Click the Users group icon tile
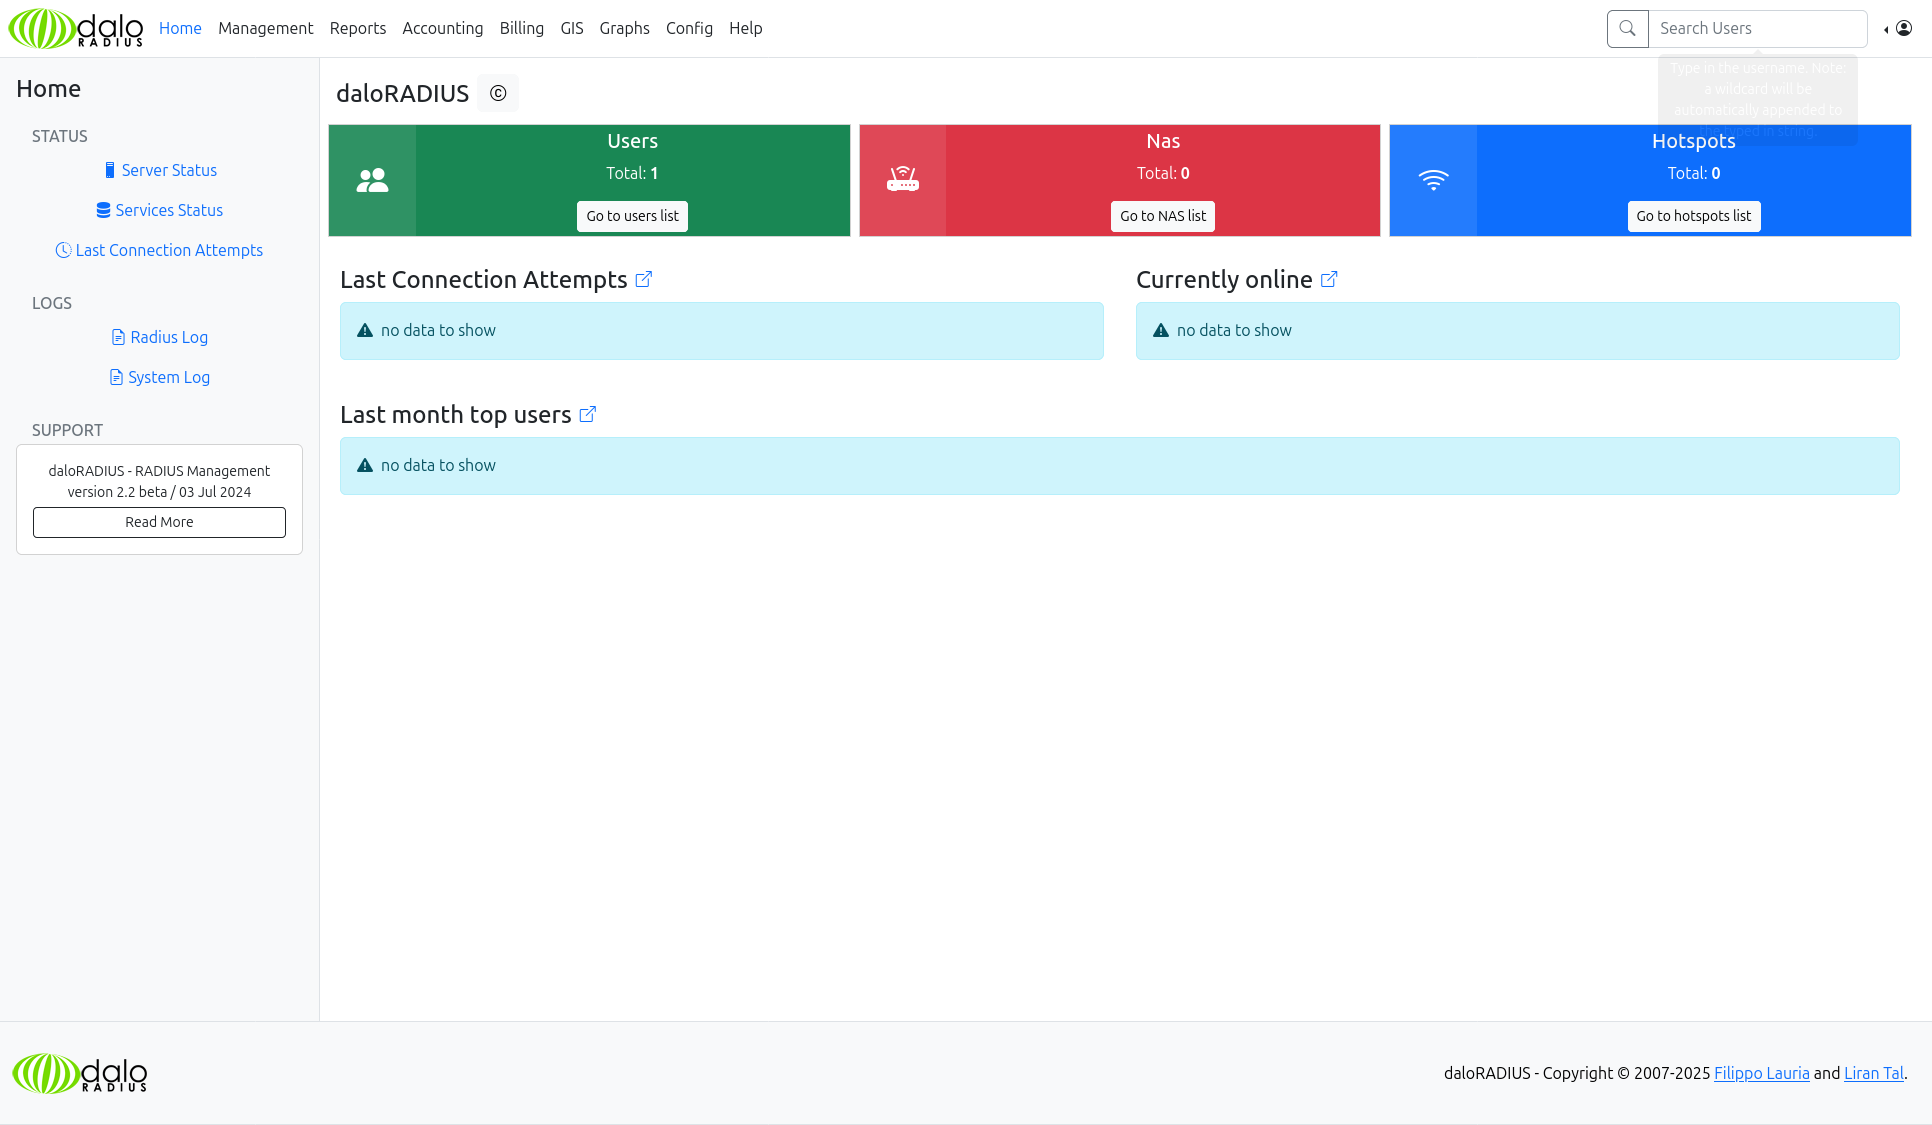Viewport: 1932px width, 1125px height. coord(372,181)
